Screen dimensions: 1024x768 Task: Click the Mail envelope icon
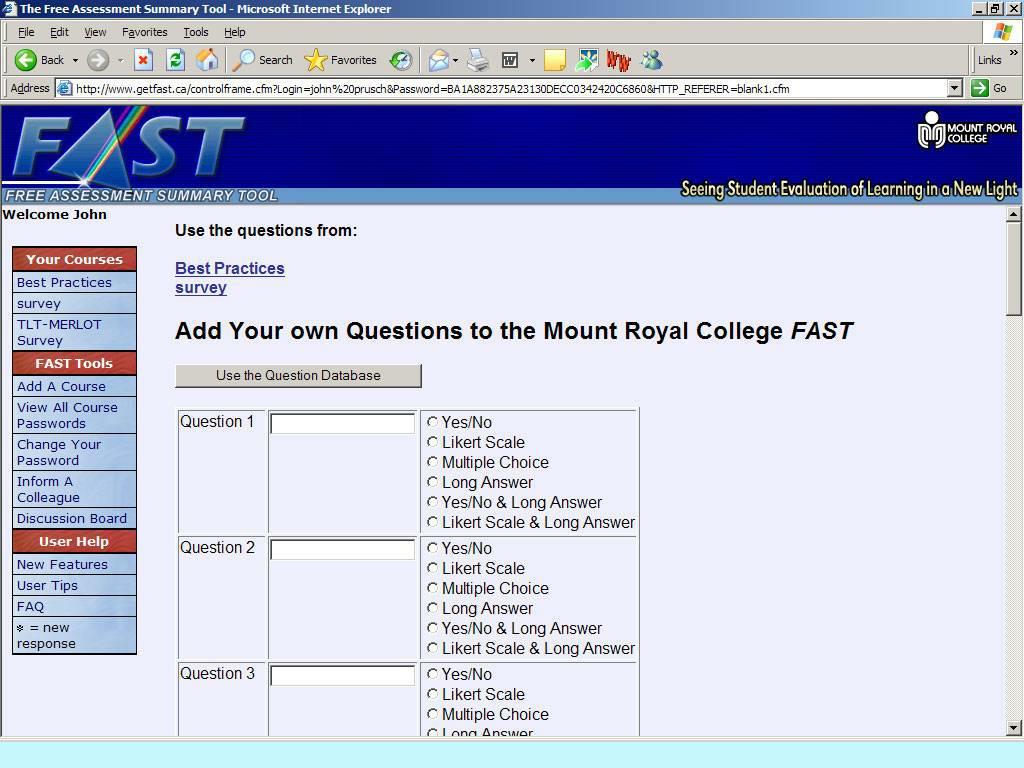click(x=438, y=60)
